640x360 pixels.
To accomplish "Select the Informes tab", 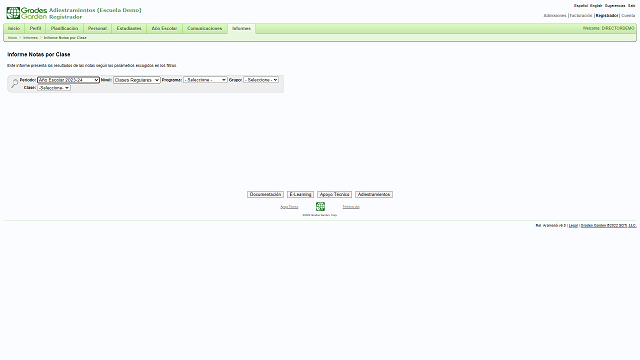I will [241, 29].
